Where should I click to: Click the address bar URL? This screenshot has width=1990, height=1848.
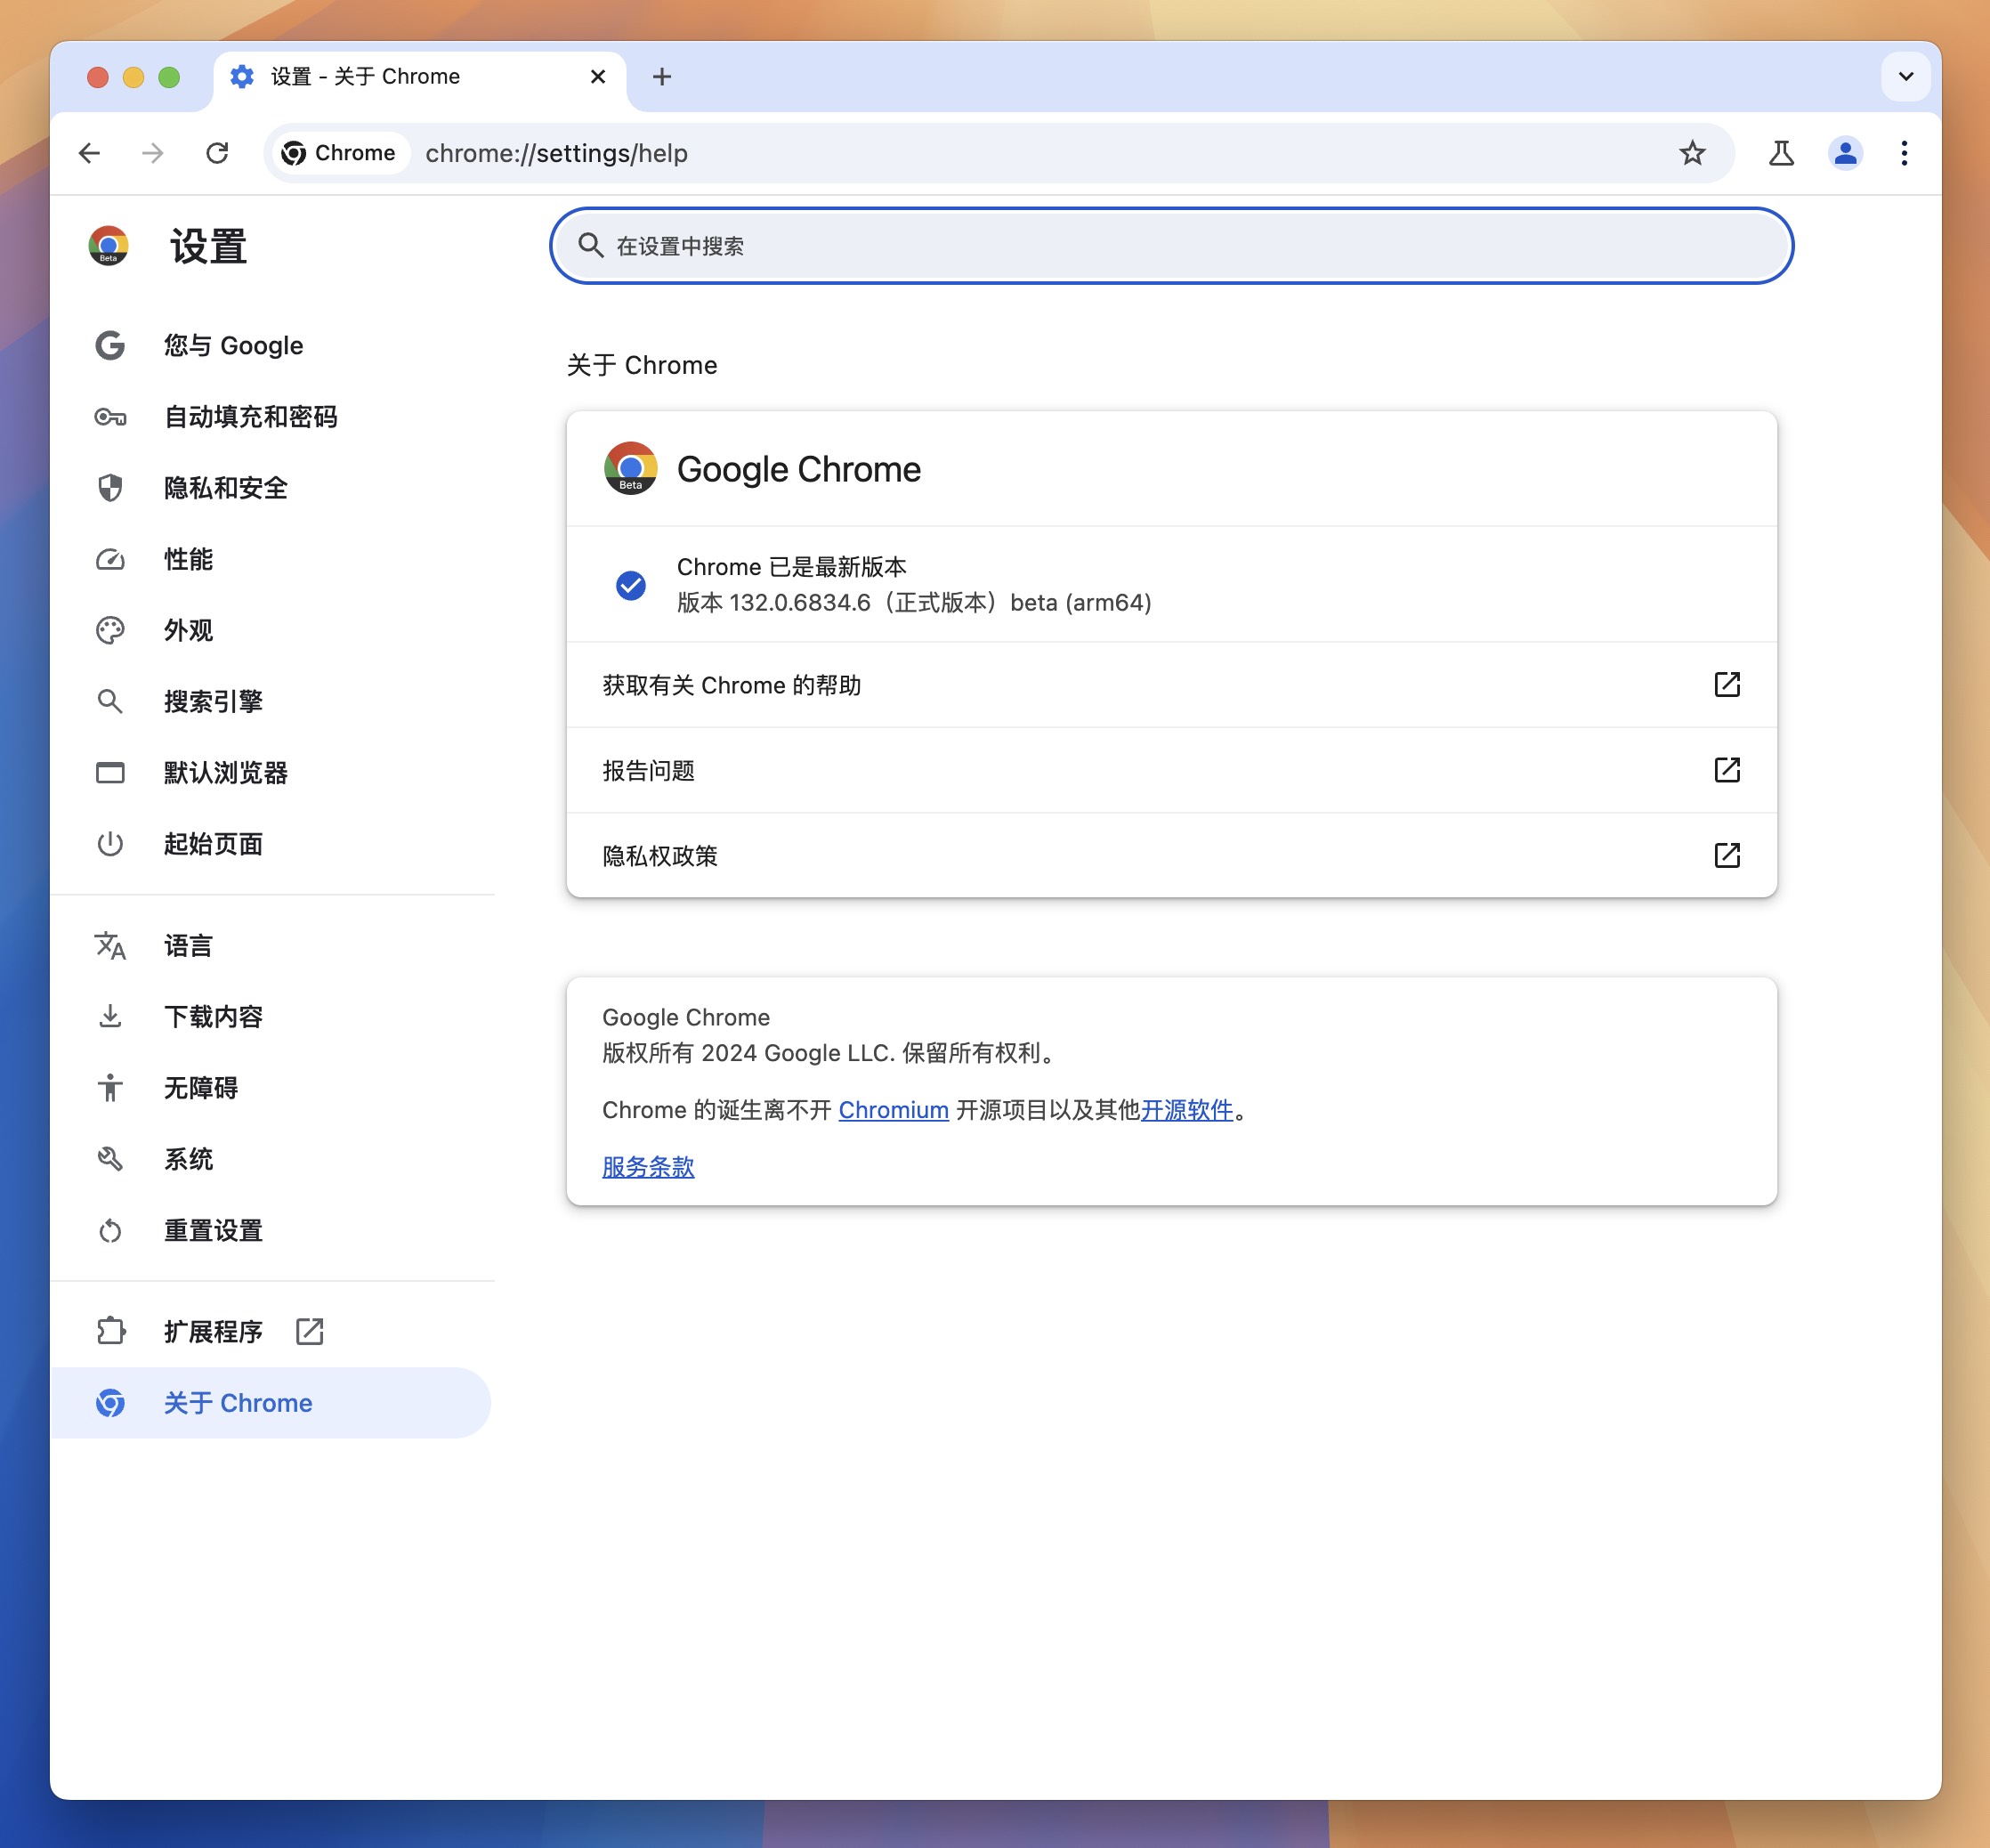coord(557,153)
